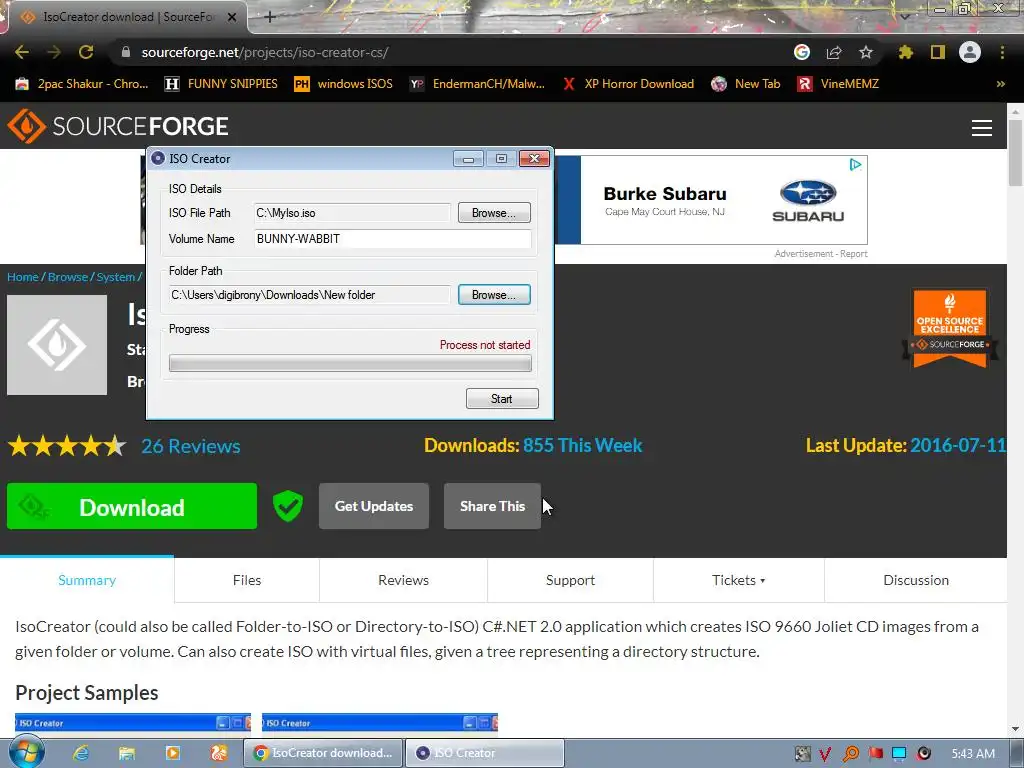1024x768 pixels.
Task: Open the windows ISOS bookmark
Action: [x=344, y=84]
